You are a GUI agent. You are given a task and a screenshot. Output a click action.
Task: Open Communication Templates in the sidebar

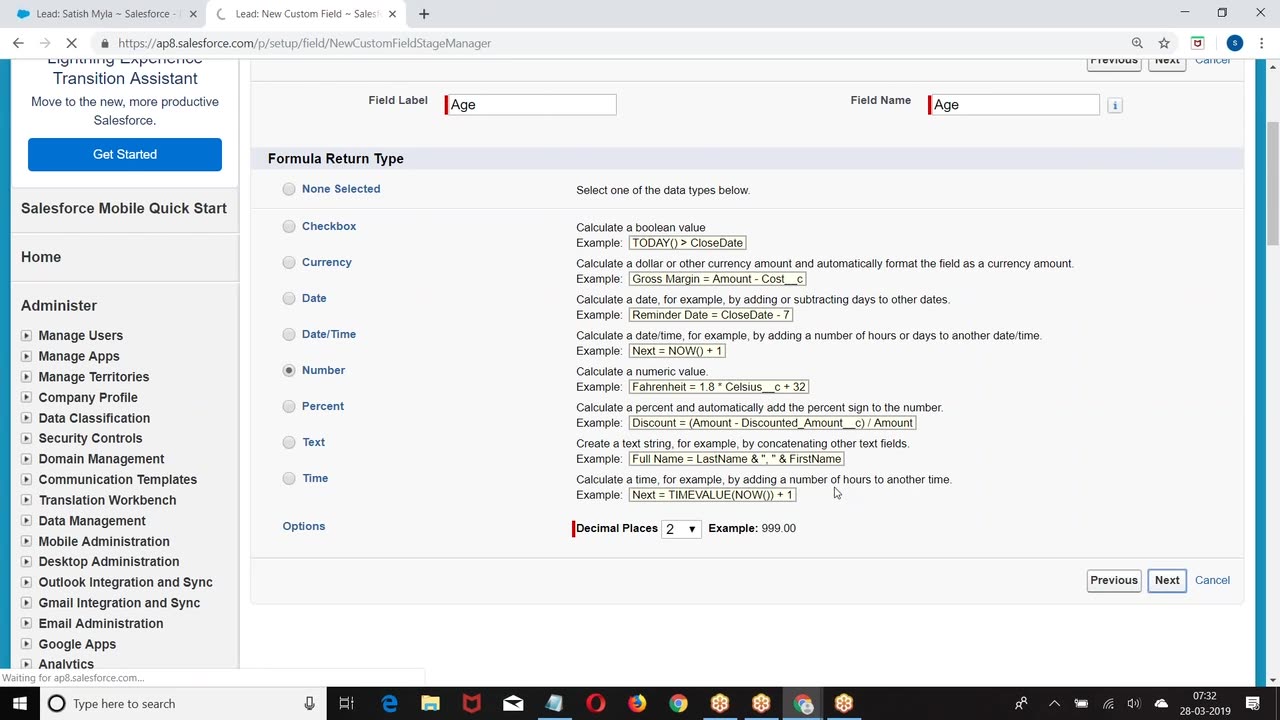coord(117,480)
